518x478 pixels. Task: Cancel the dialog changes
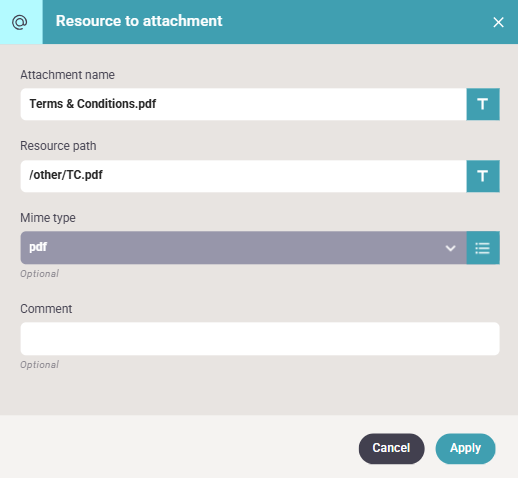click(391, 448)
